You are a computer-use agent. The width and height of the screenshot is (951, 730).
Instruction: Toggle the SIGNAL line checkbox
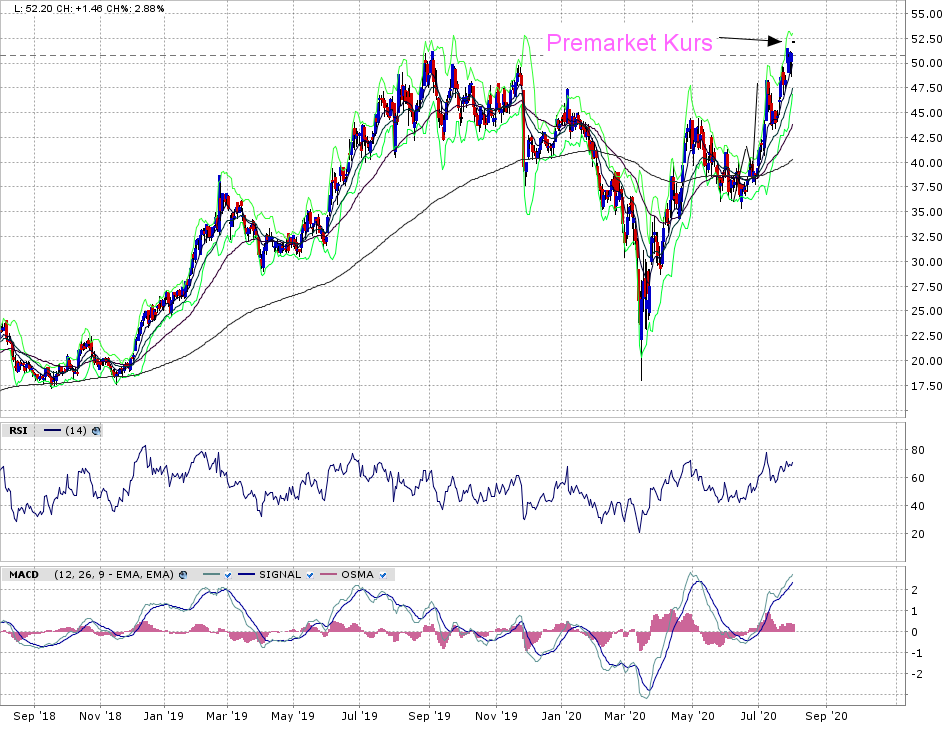[312, 575]
